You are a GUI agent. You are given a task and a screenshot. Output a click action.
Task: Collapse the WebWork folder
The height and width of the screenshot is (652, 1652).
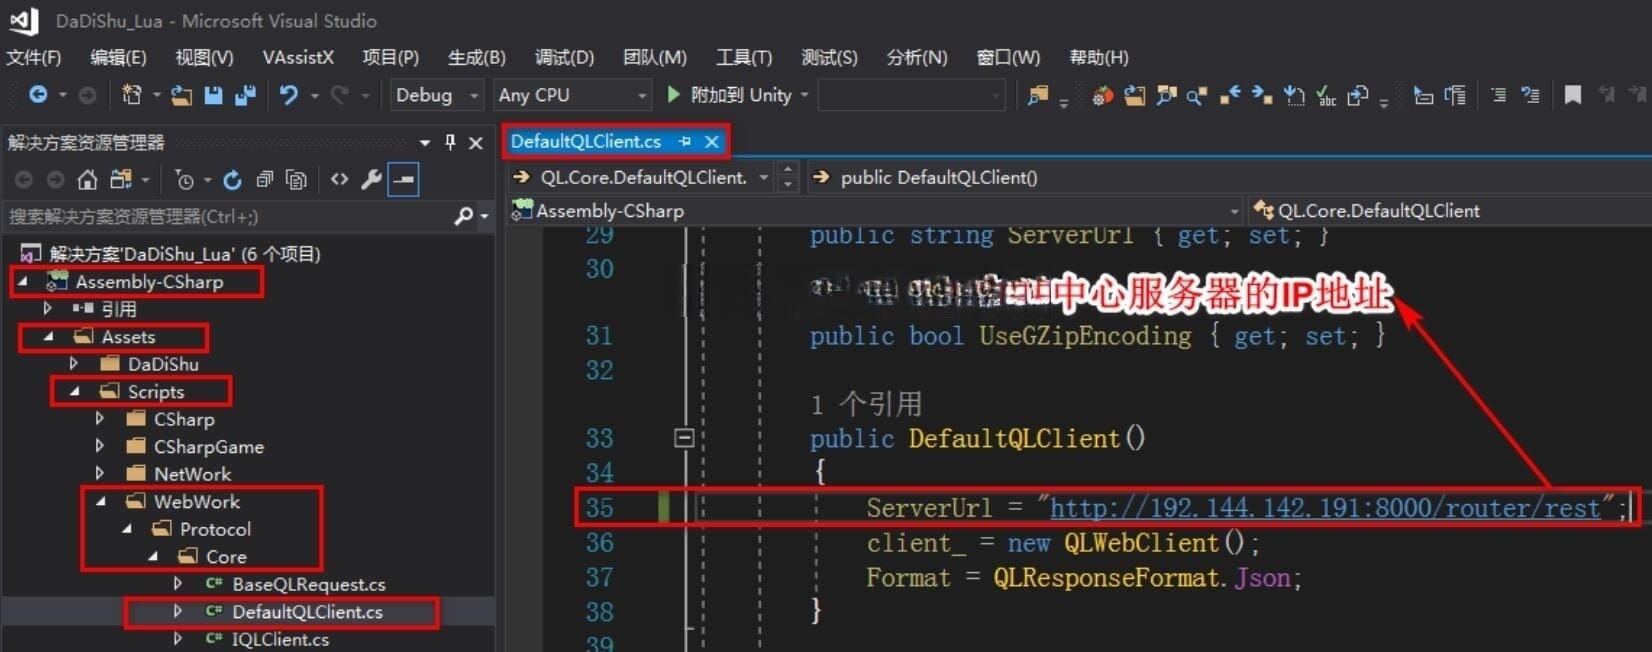coord(101,501)
